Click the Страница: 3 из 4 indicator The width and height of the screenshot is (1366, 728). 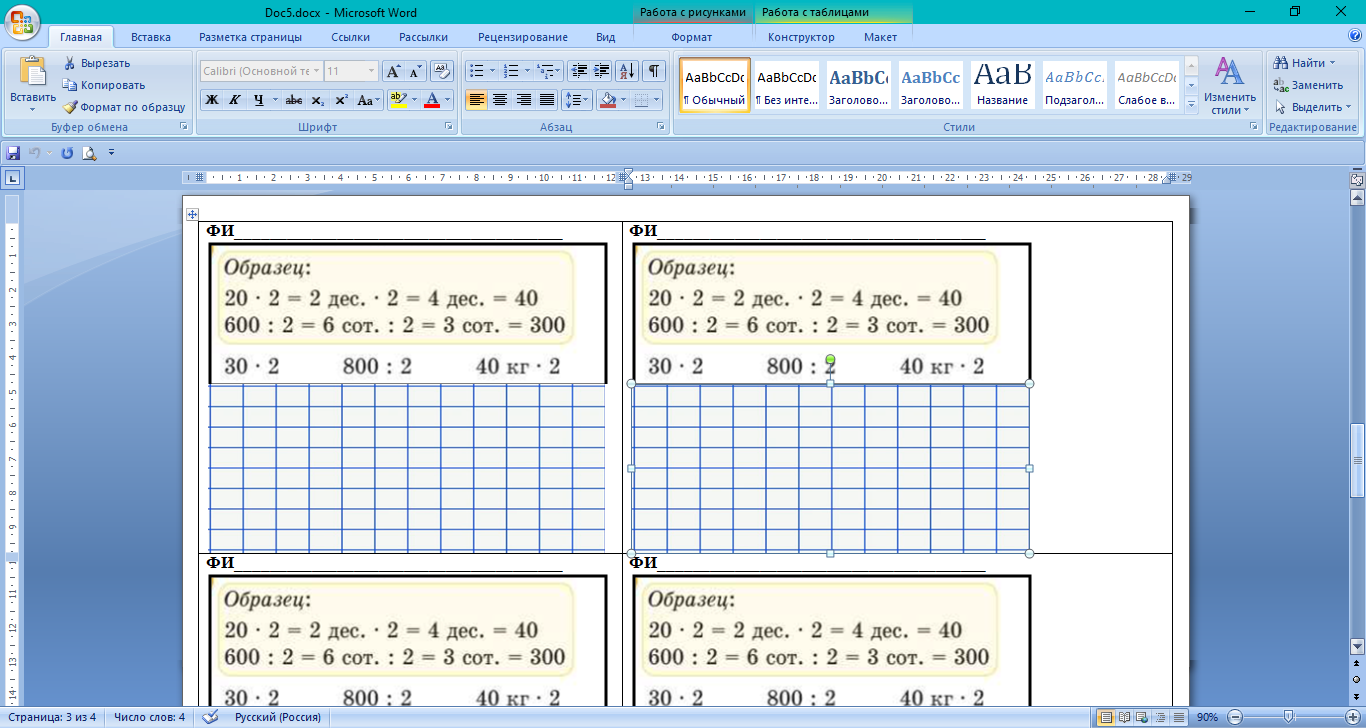[51, 717]
